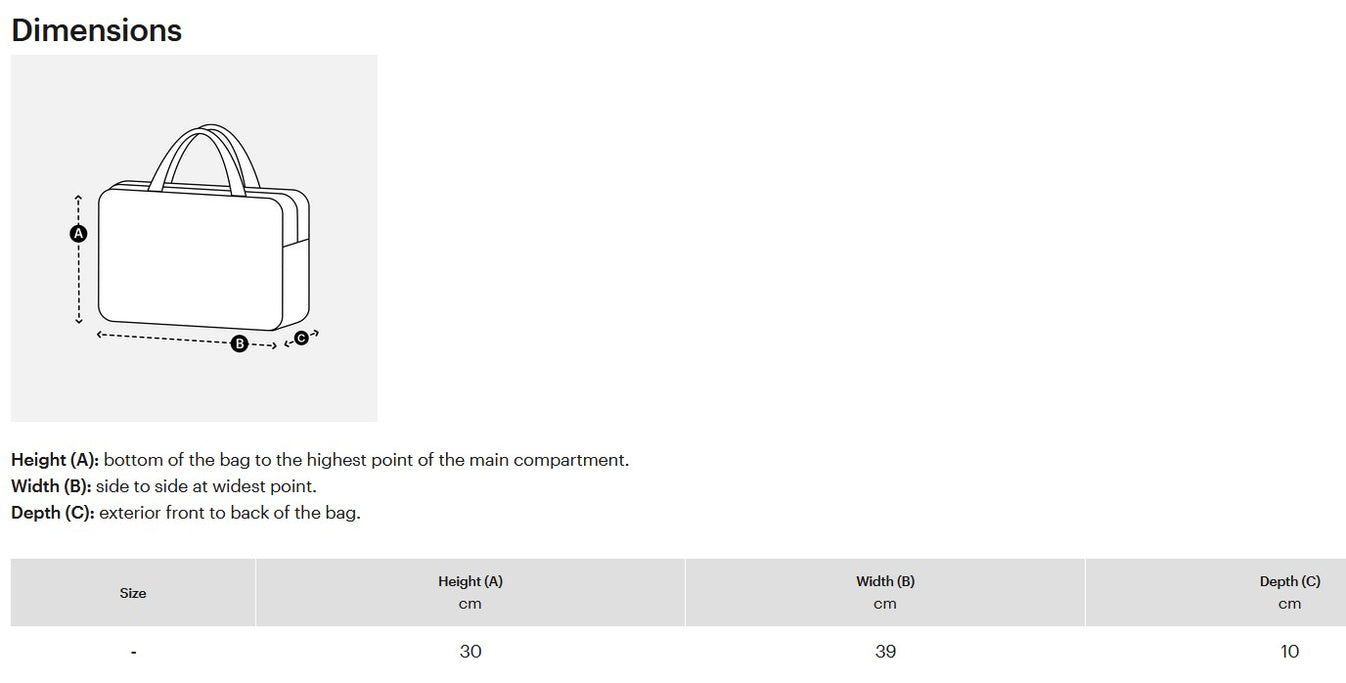The width and height of the screenshot is (1346, 683).
Task: Select the Depth (C) column header
Action: [1289, 581]
